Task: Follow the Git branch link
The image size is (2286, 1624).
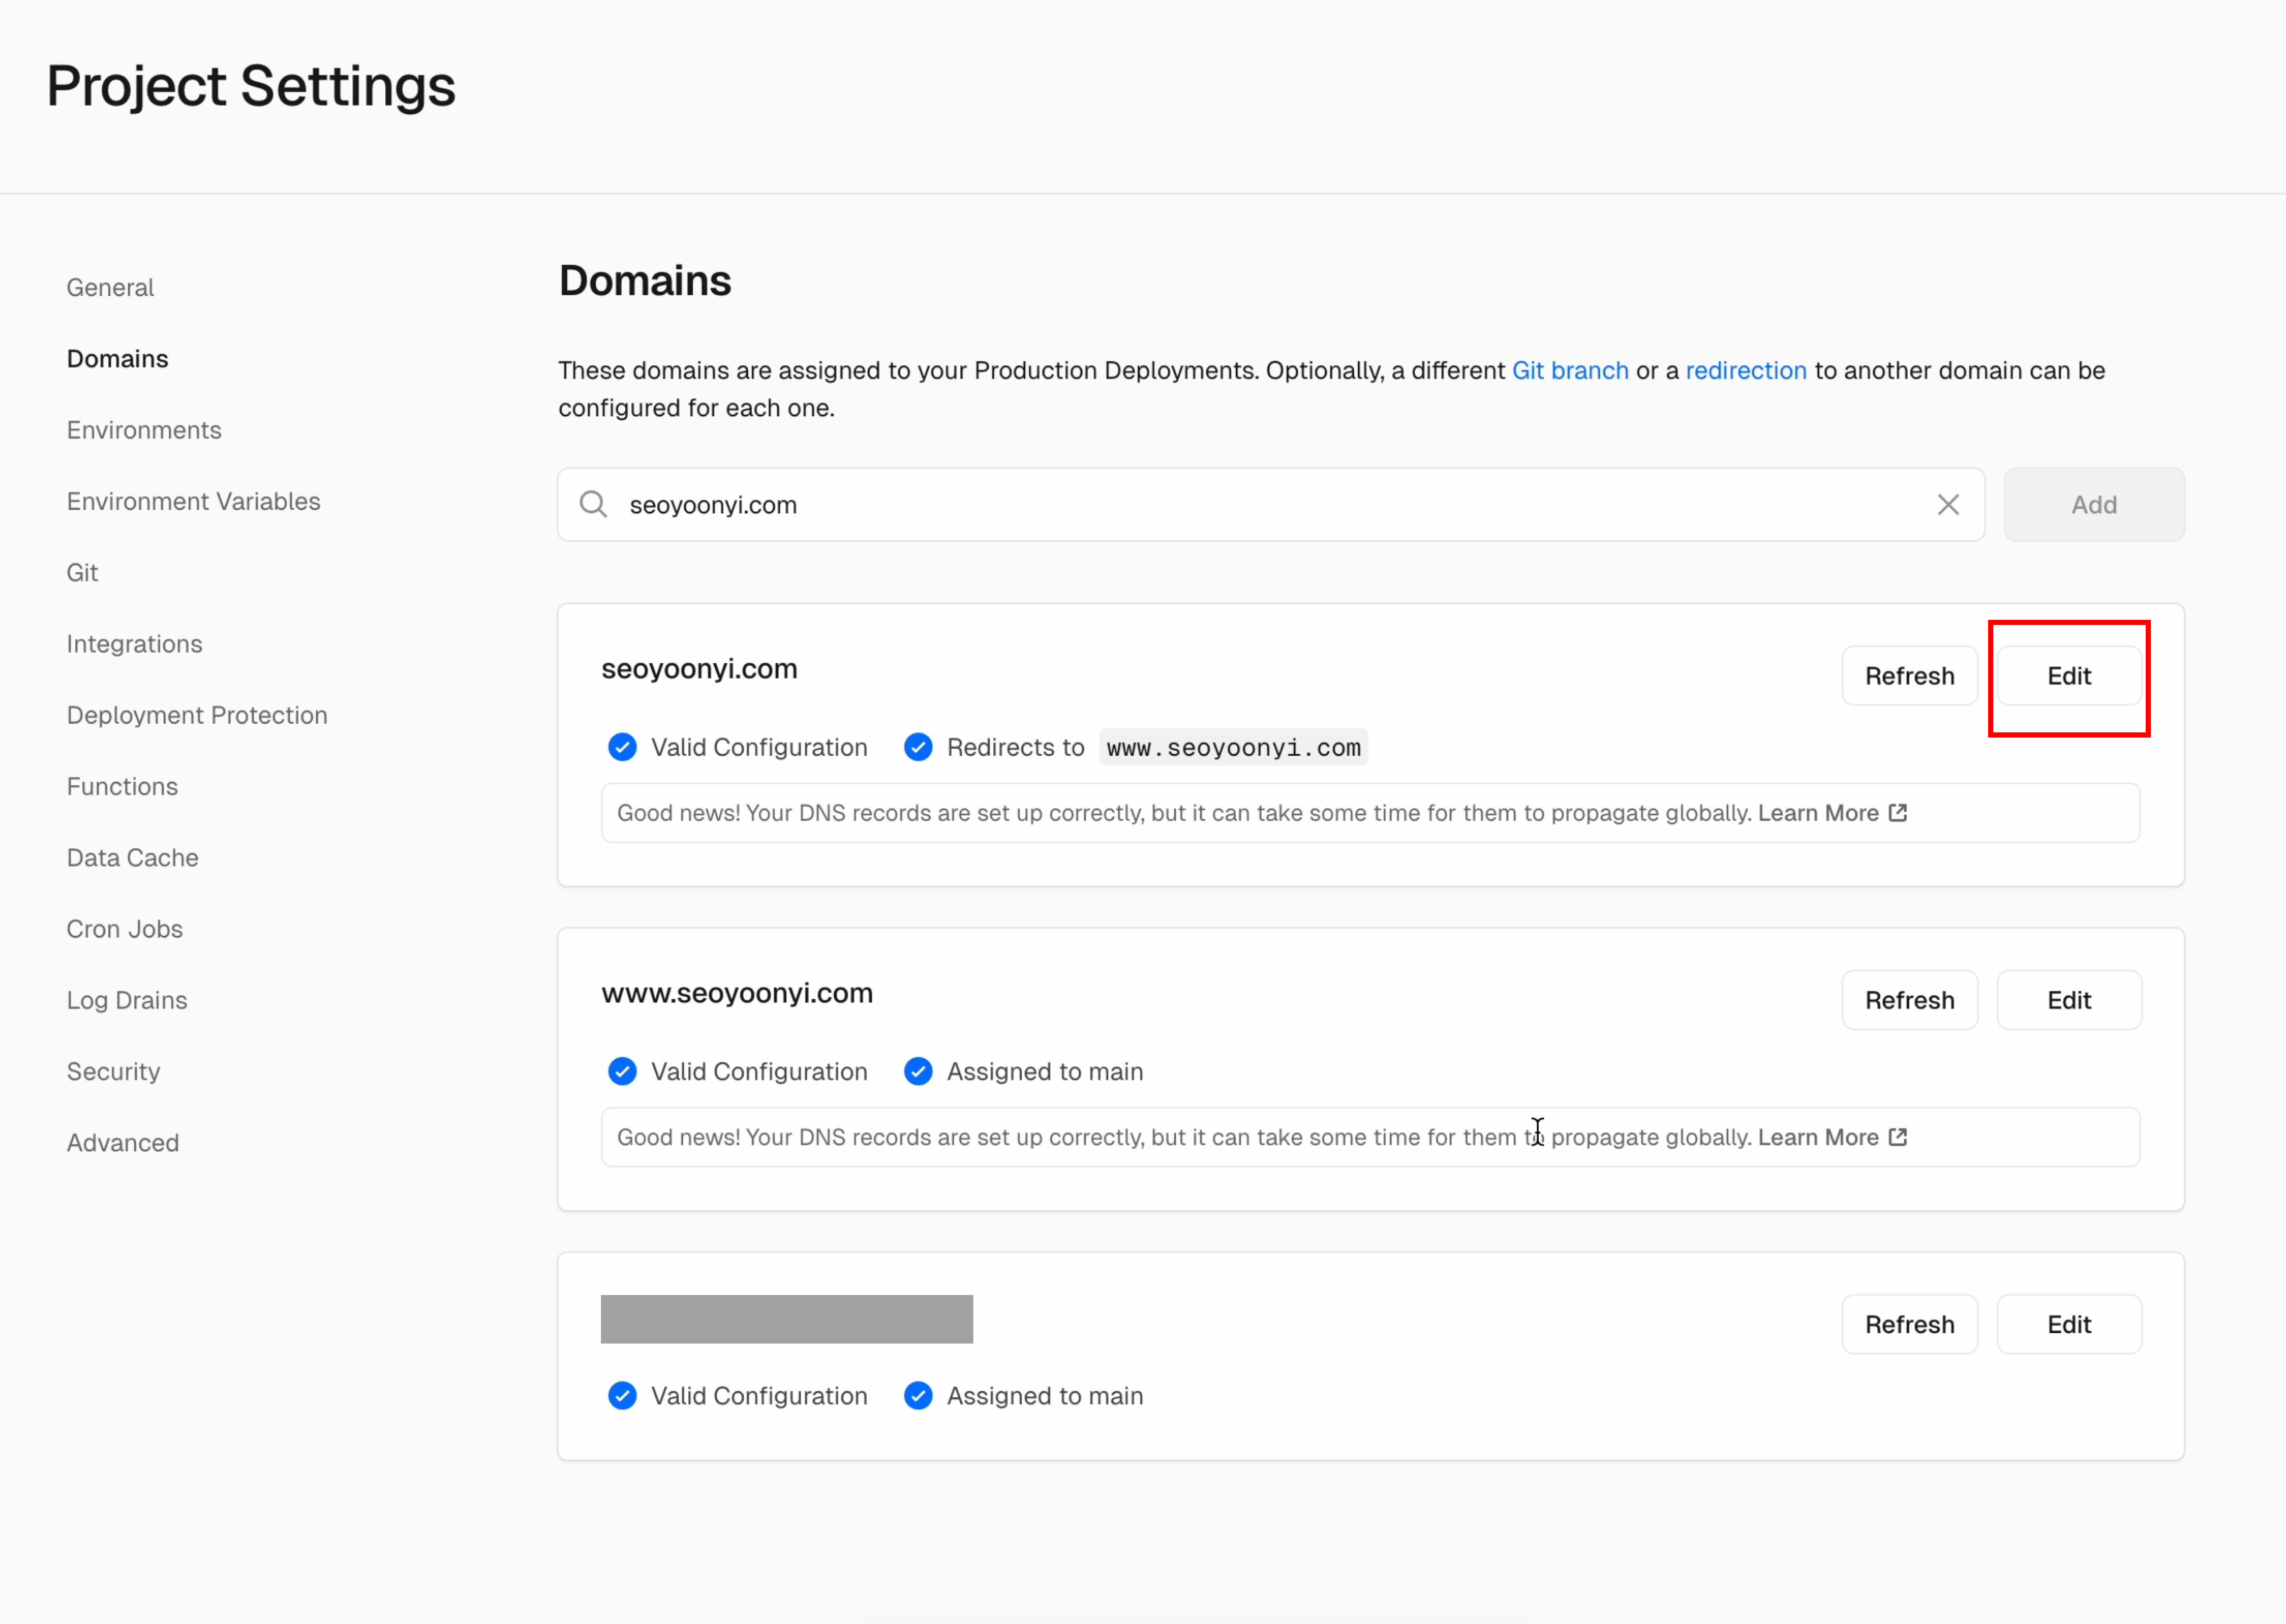Action: pos(1569,370)
